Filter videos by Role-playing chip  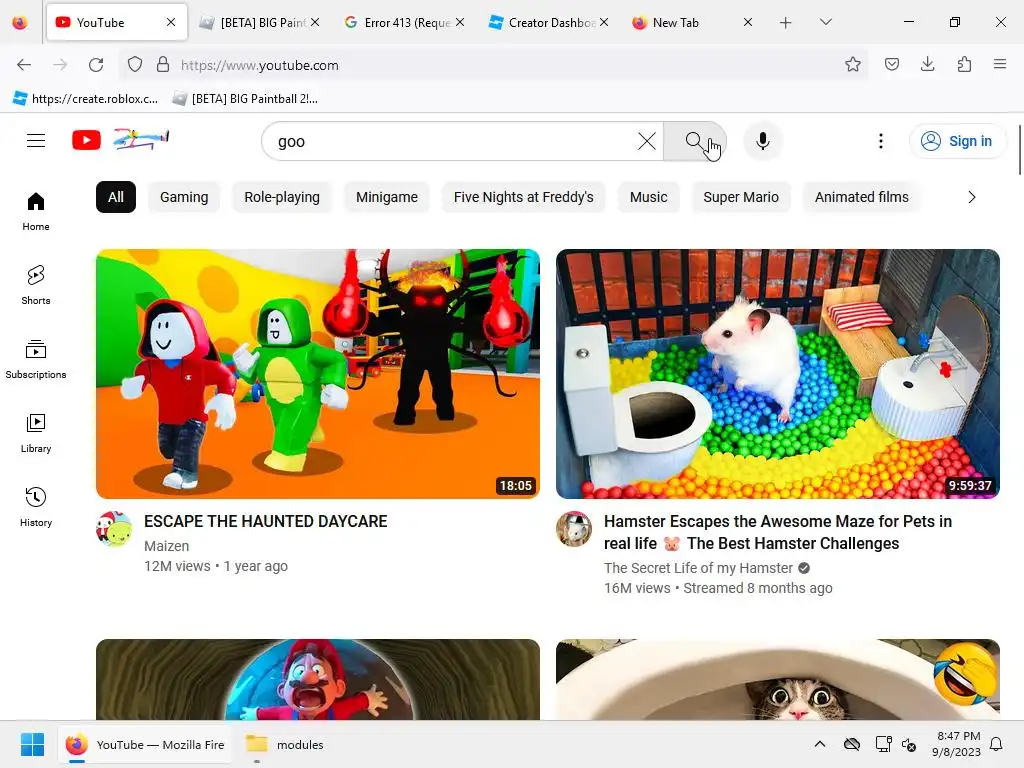coord(282,197)
